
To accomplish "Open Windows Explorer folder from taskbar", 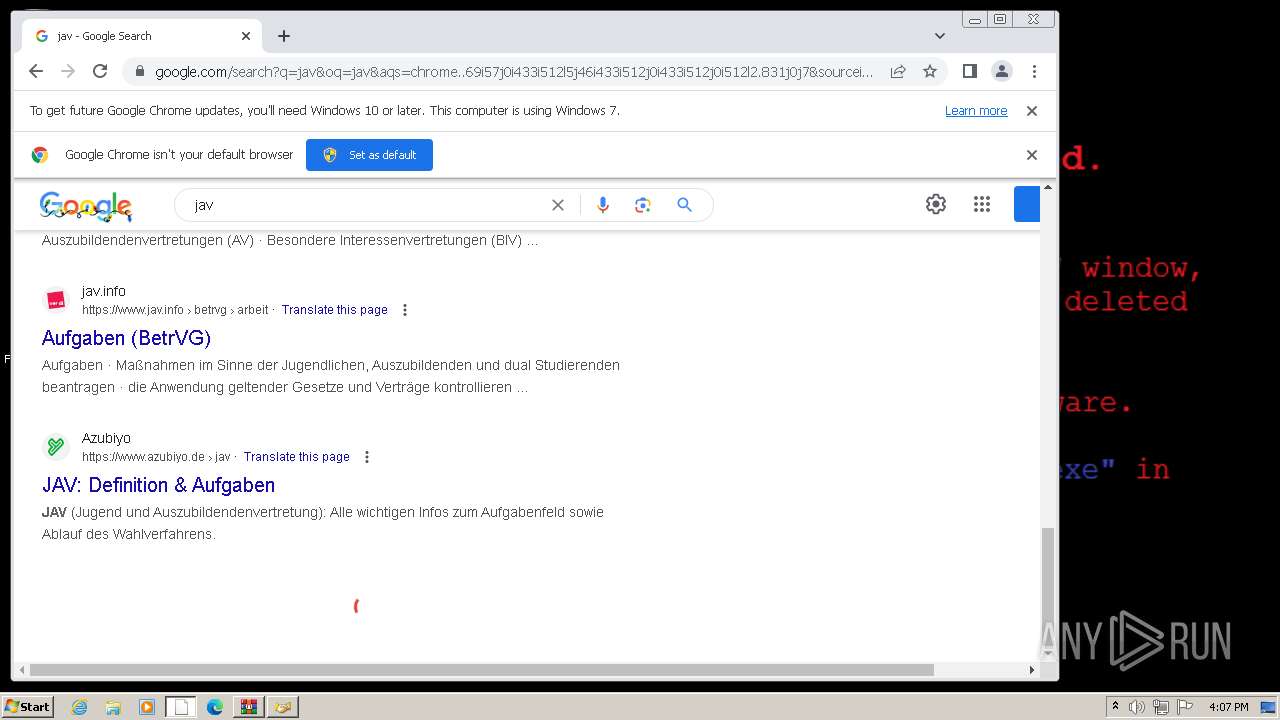I will (113, 707).
